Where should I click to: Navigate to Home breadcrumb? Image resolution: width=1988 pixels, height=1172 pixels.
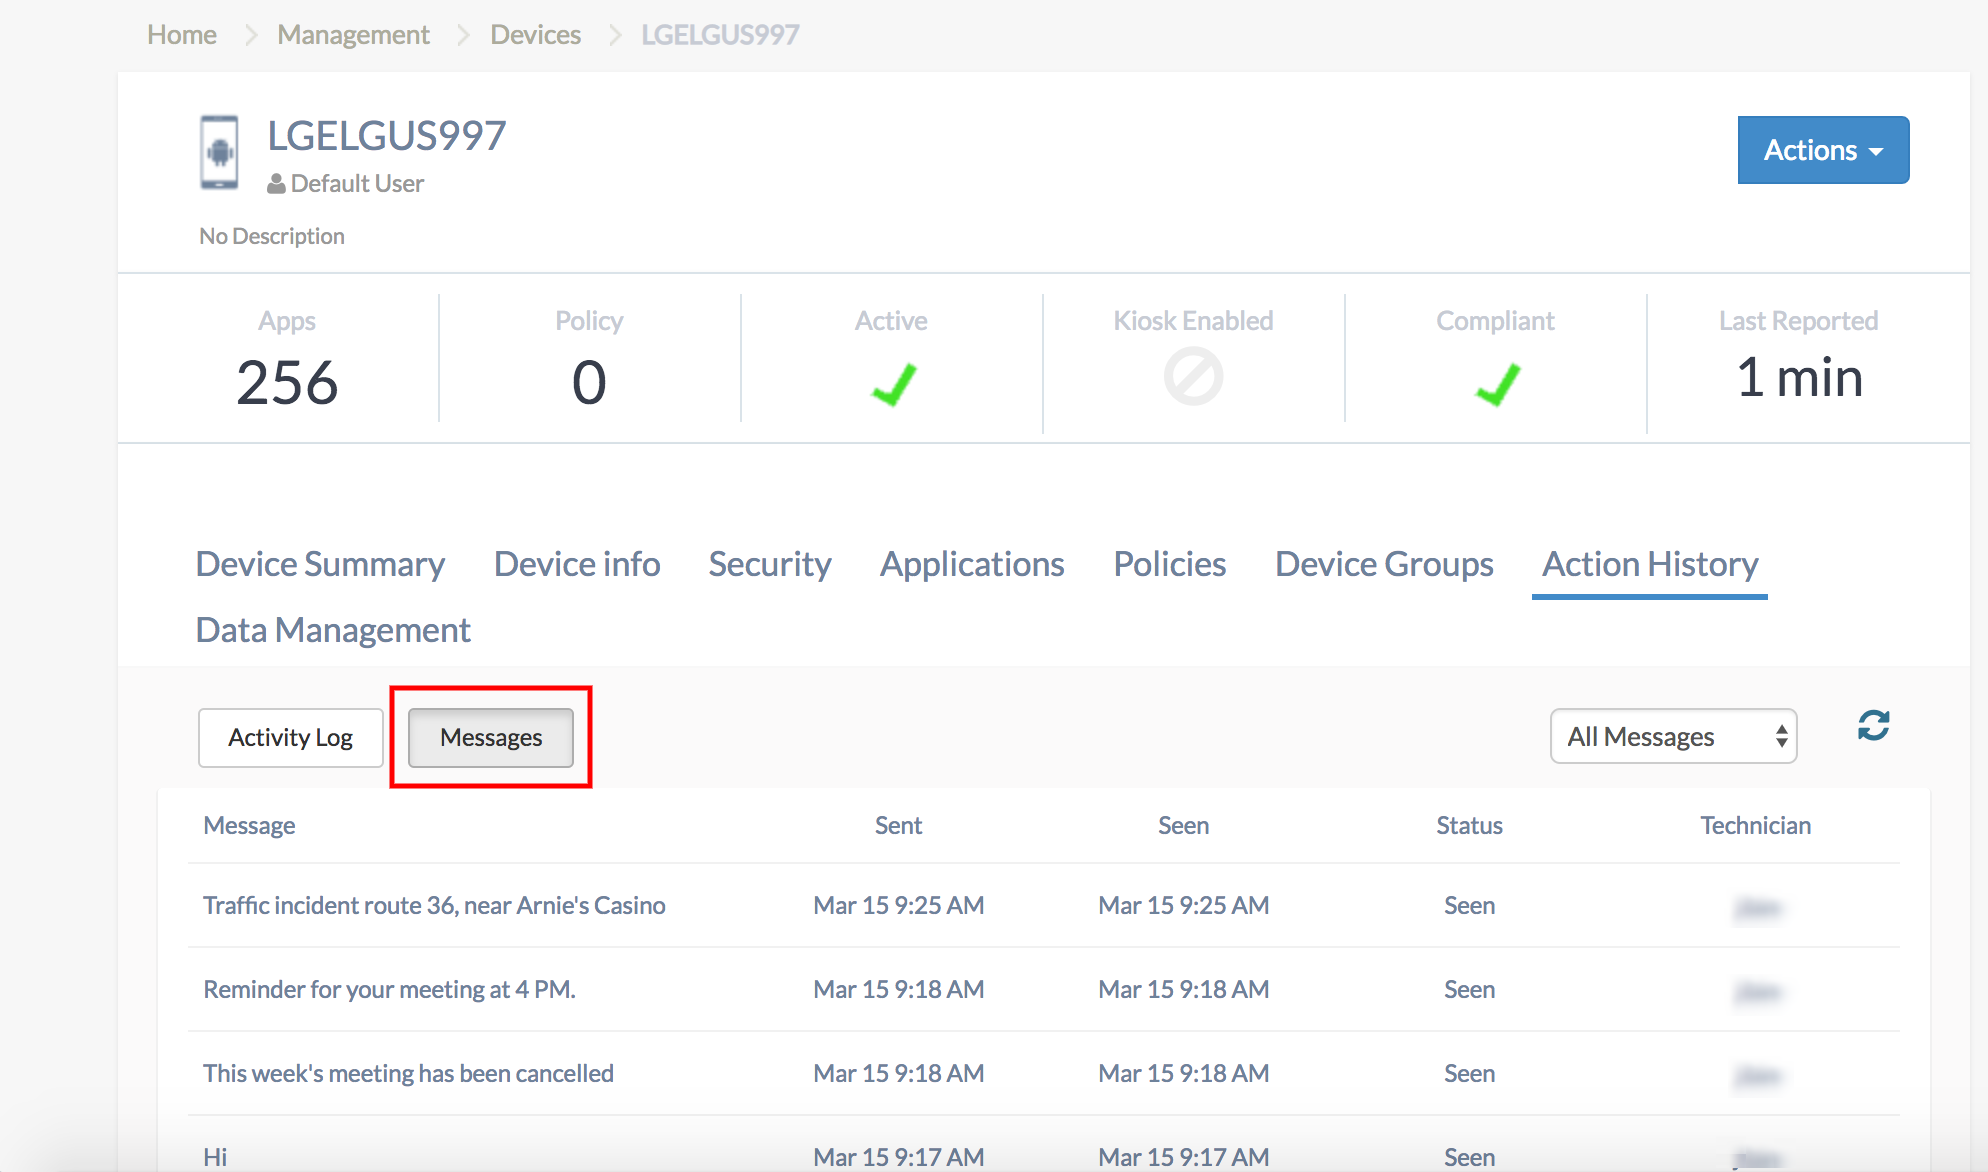point(182,35)
